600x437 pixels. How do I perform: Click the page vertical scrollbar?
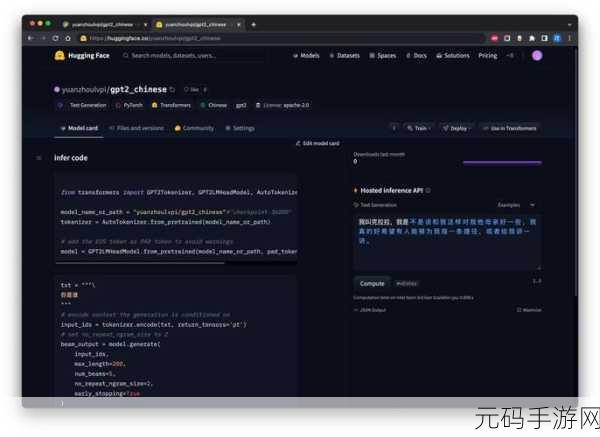575,172
